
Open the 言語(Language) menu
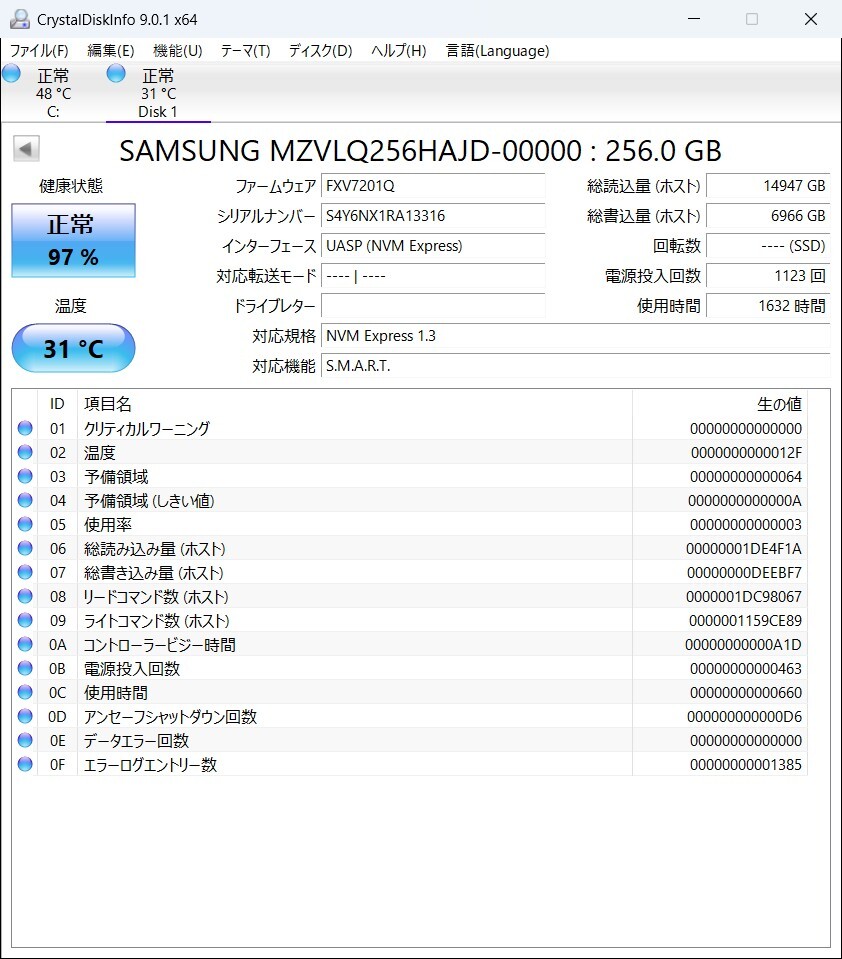497,50
